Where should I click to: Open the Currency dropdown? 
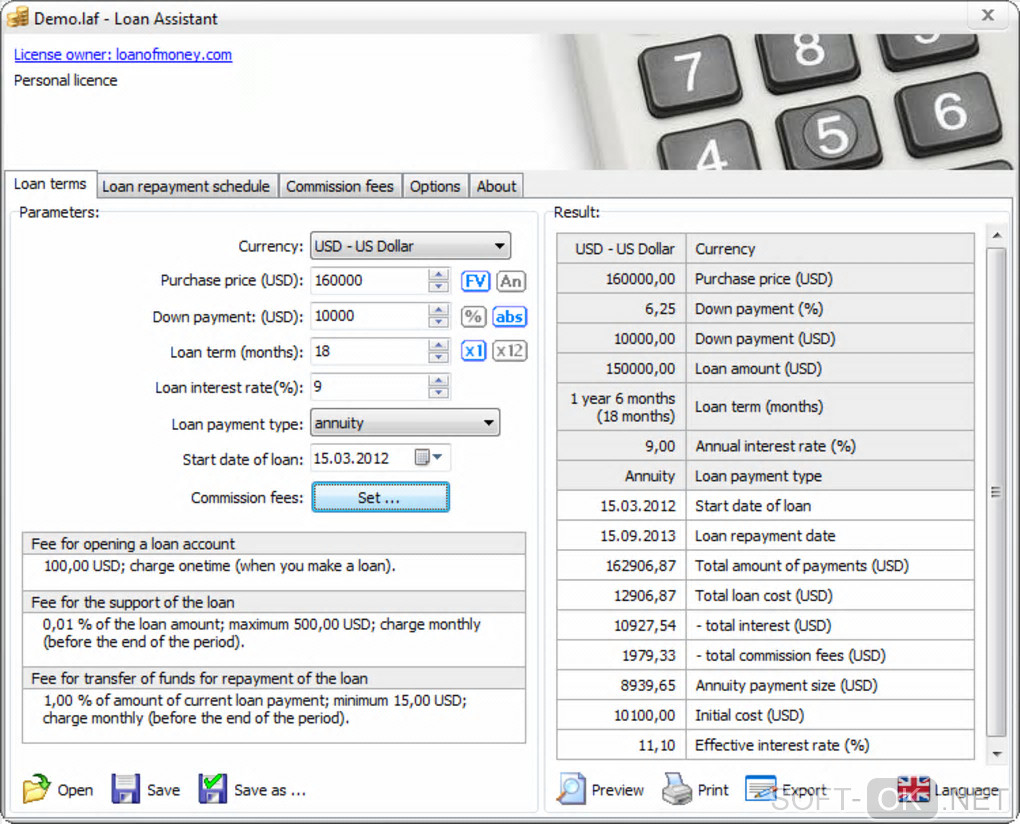[x=410, y=246]
